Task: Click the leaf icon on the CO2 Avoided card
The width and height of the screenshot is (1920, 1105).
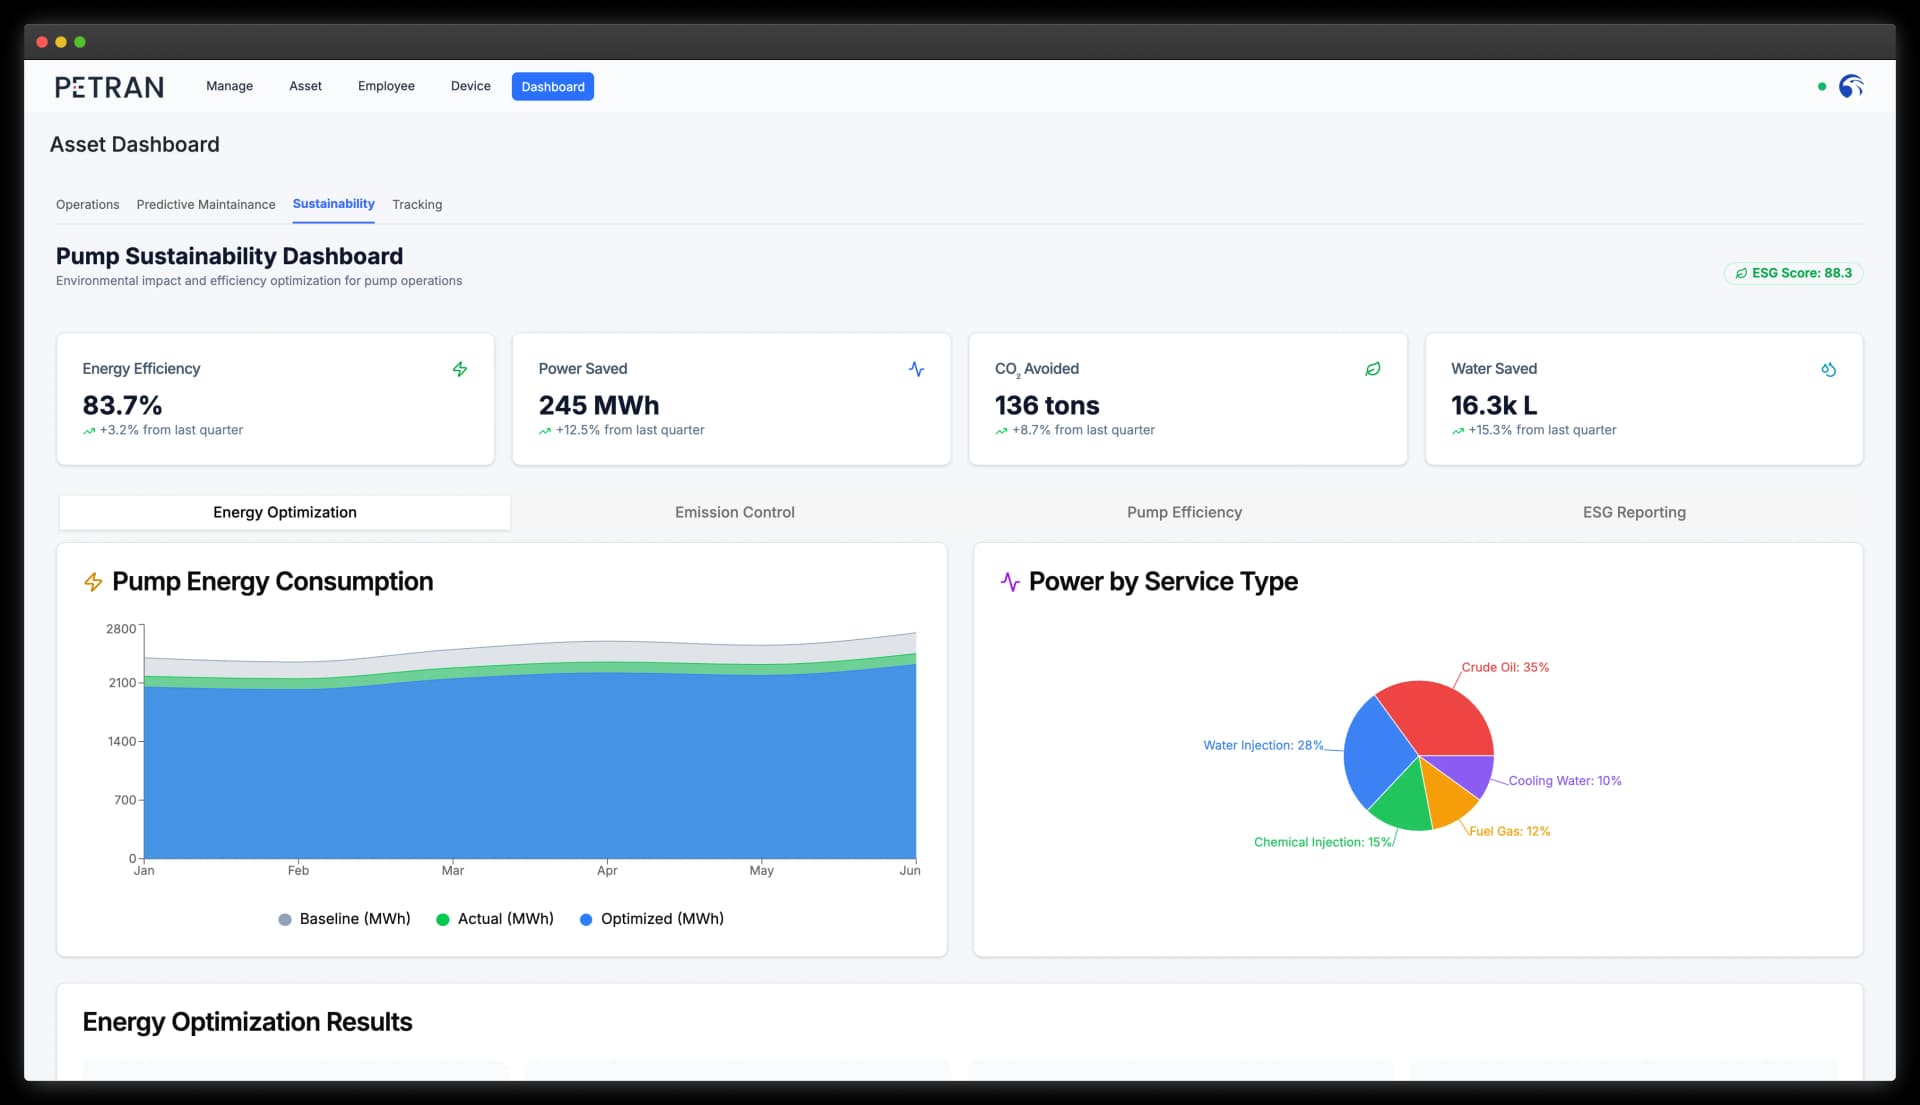Action: click(x=1373, y=369)
